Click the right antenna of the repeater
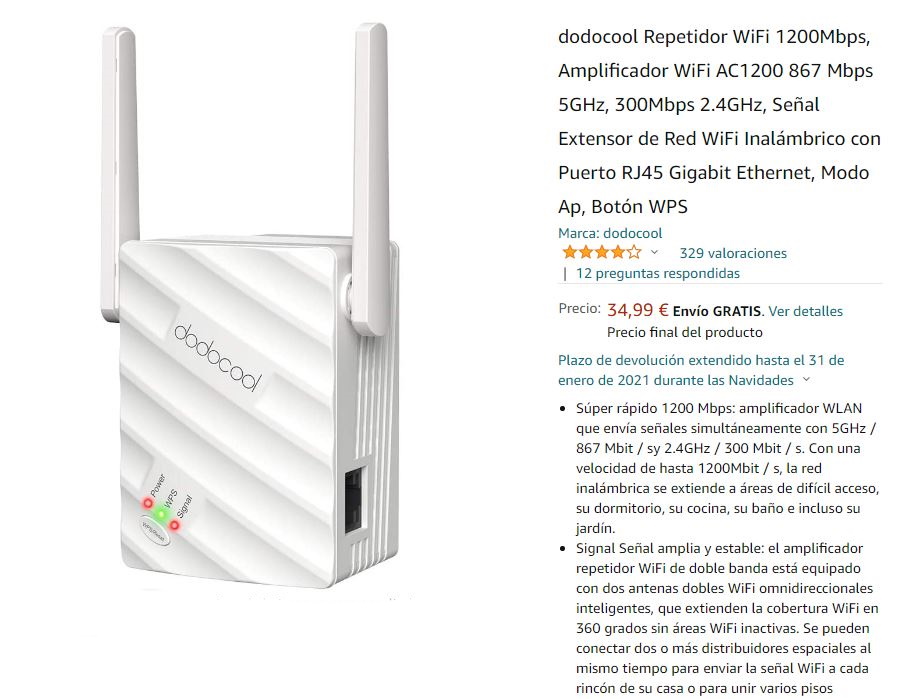 370,177
